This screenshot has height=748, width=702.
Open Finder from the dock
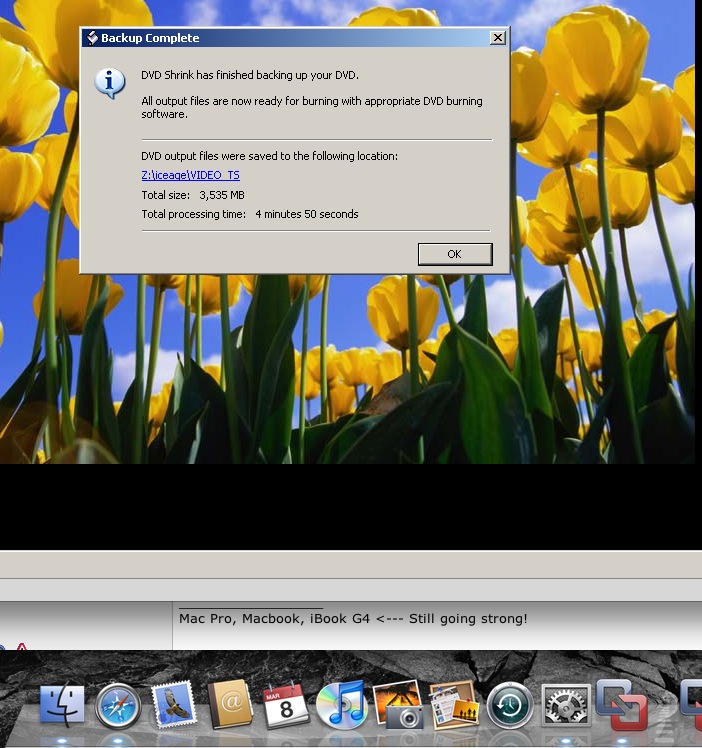coord(62,705)
